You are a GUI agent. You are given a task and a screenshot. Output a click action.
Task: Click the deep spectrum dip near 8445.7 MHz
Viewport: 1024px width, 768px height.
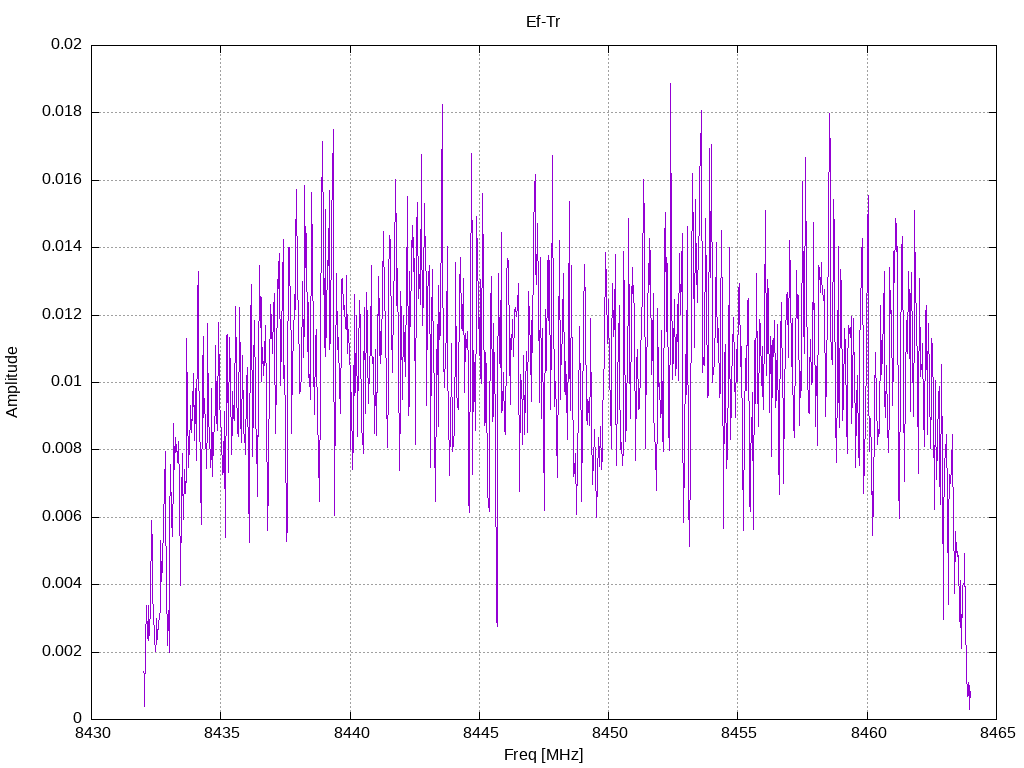point(497,624)
